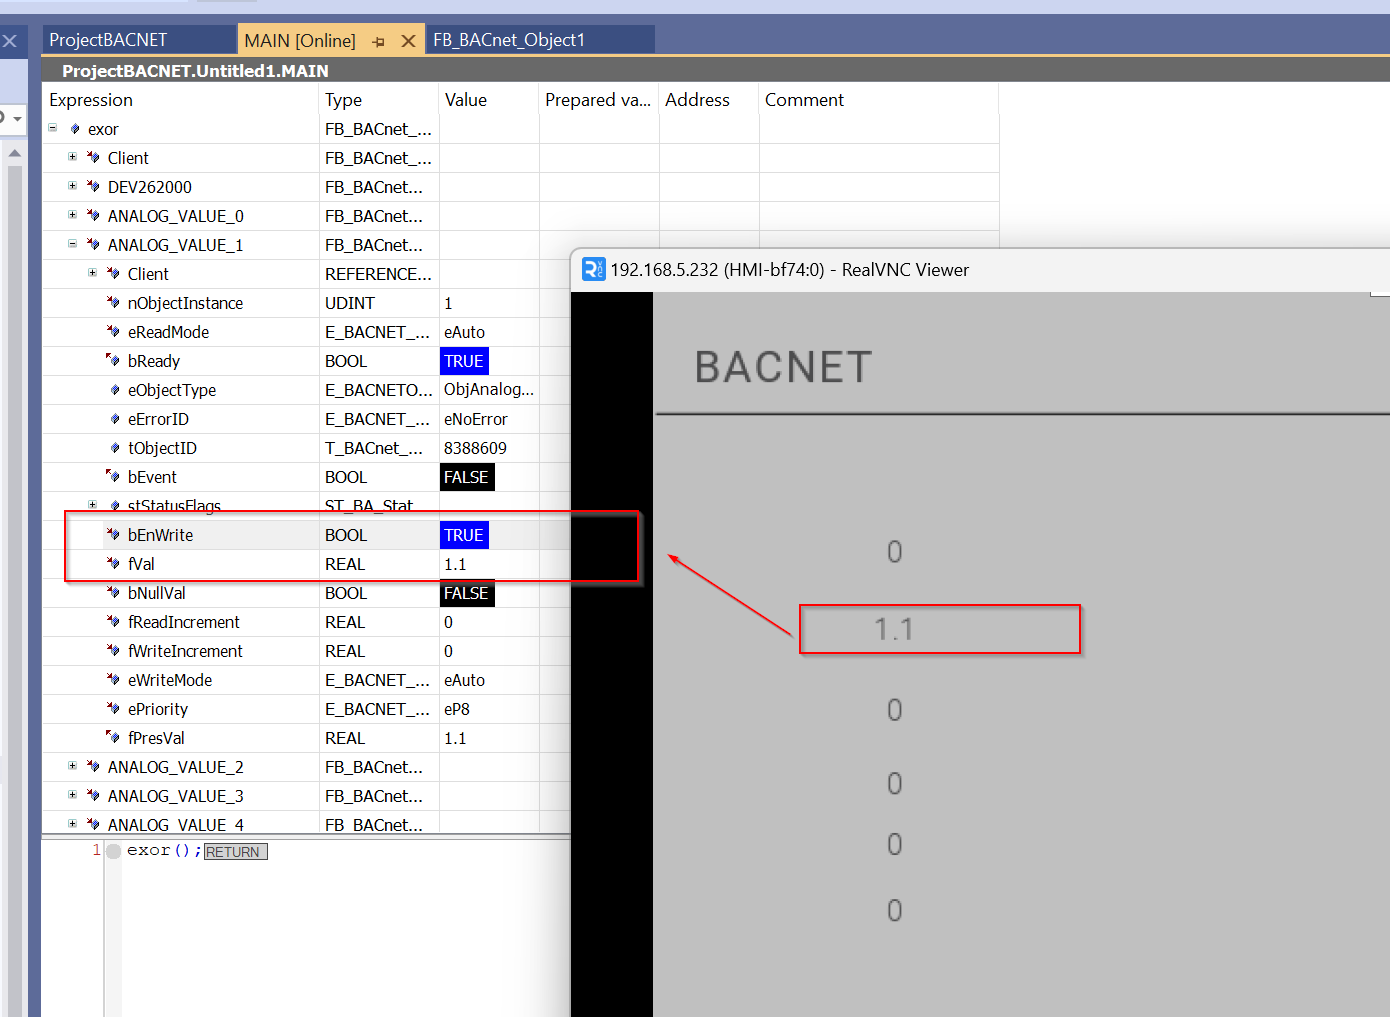Click the fReadIncrement variable icon
1390x1017 pixels.
coord(113,622)
